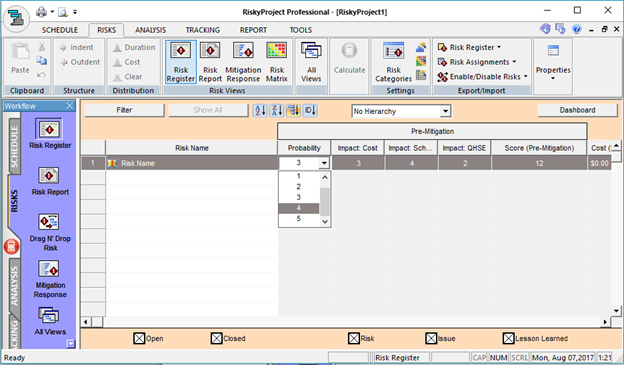Open the Risk Register view in ribbon
The height and width of the screenshot is (365, 624).
(x=181, y=62)
